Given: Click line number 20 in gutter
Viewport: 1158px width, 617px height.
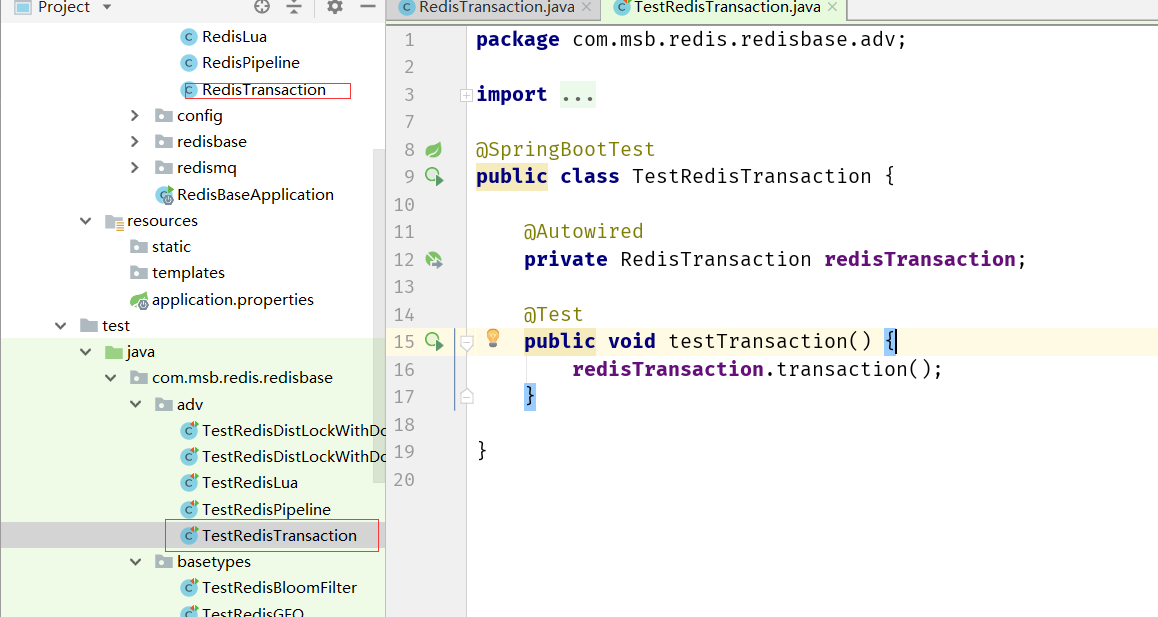Looking at the screenshot, I should click(x=404, y=480).
